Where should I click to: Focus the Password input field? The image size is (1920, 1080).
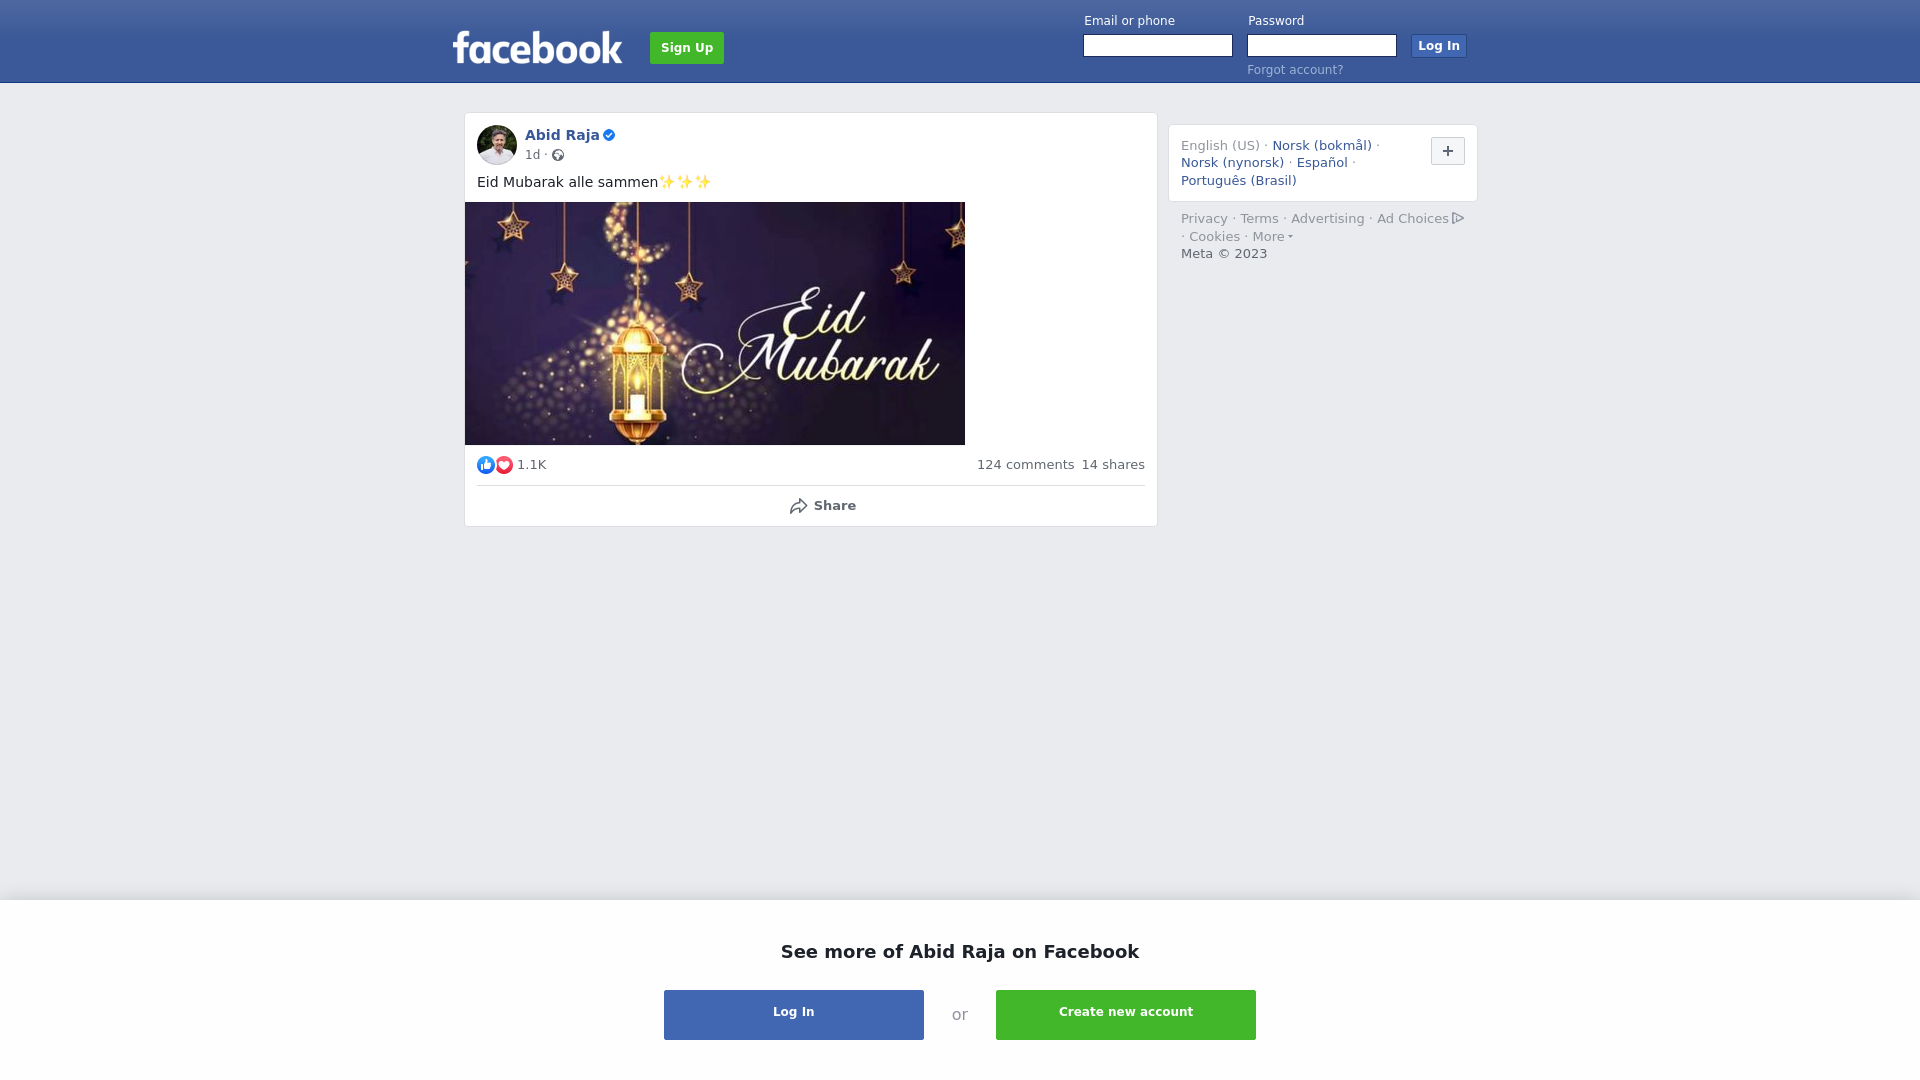click(1322, 46)
